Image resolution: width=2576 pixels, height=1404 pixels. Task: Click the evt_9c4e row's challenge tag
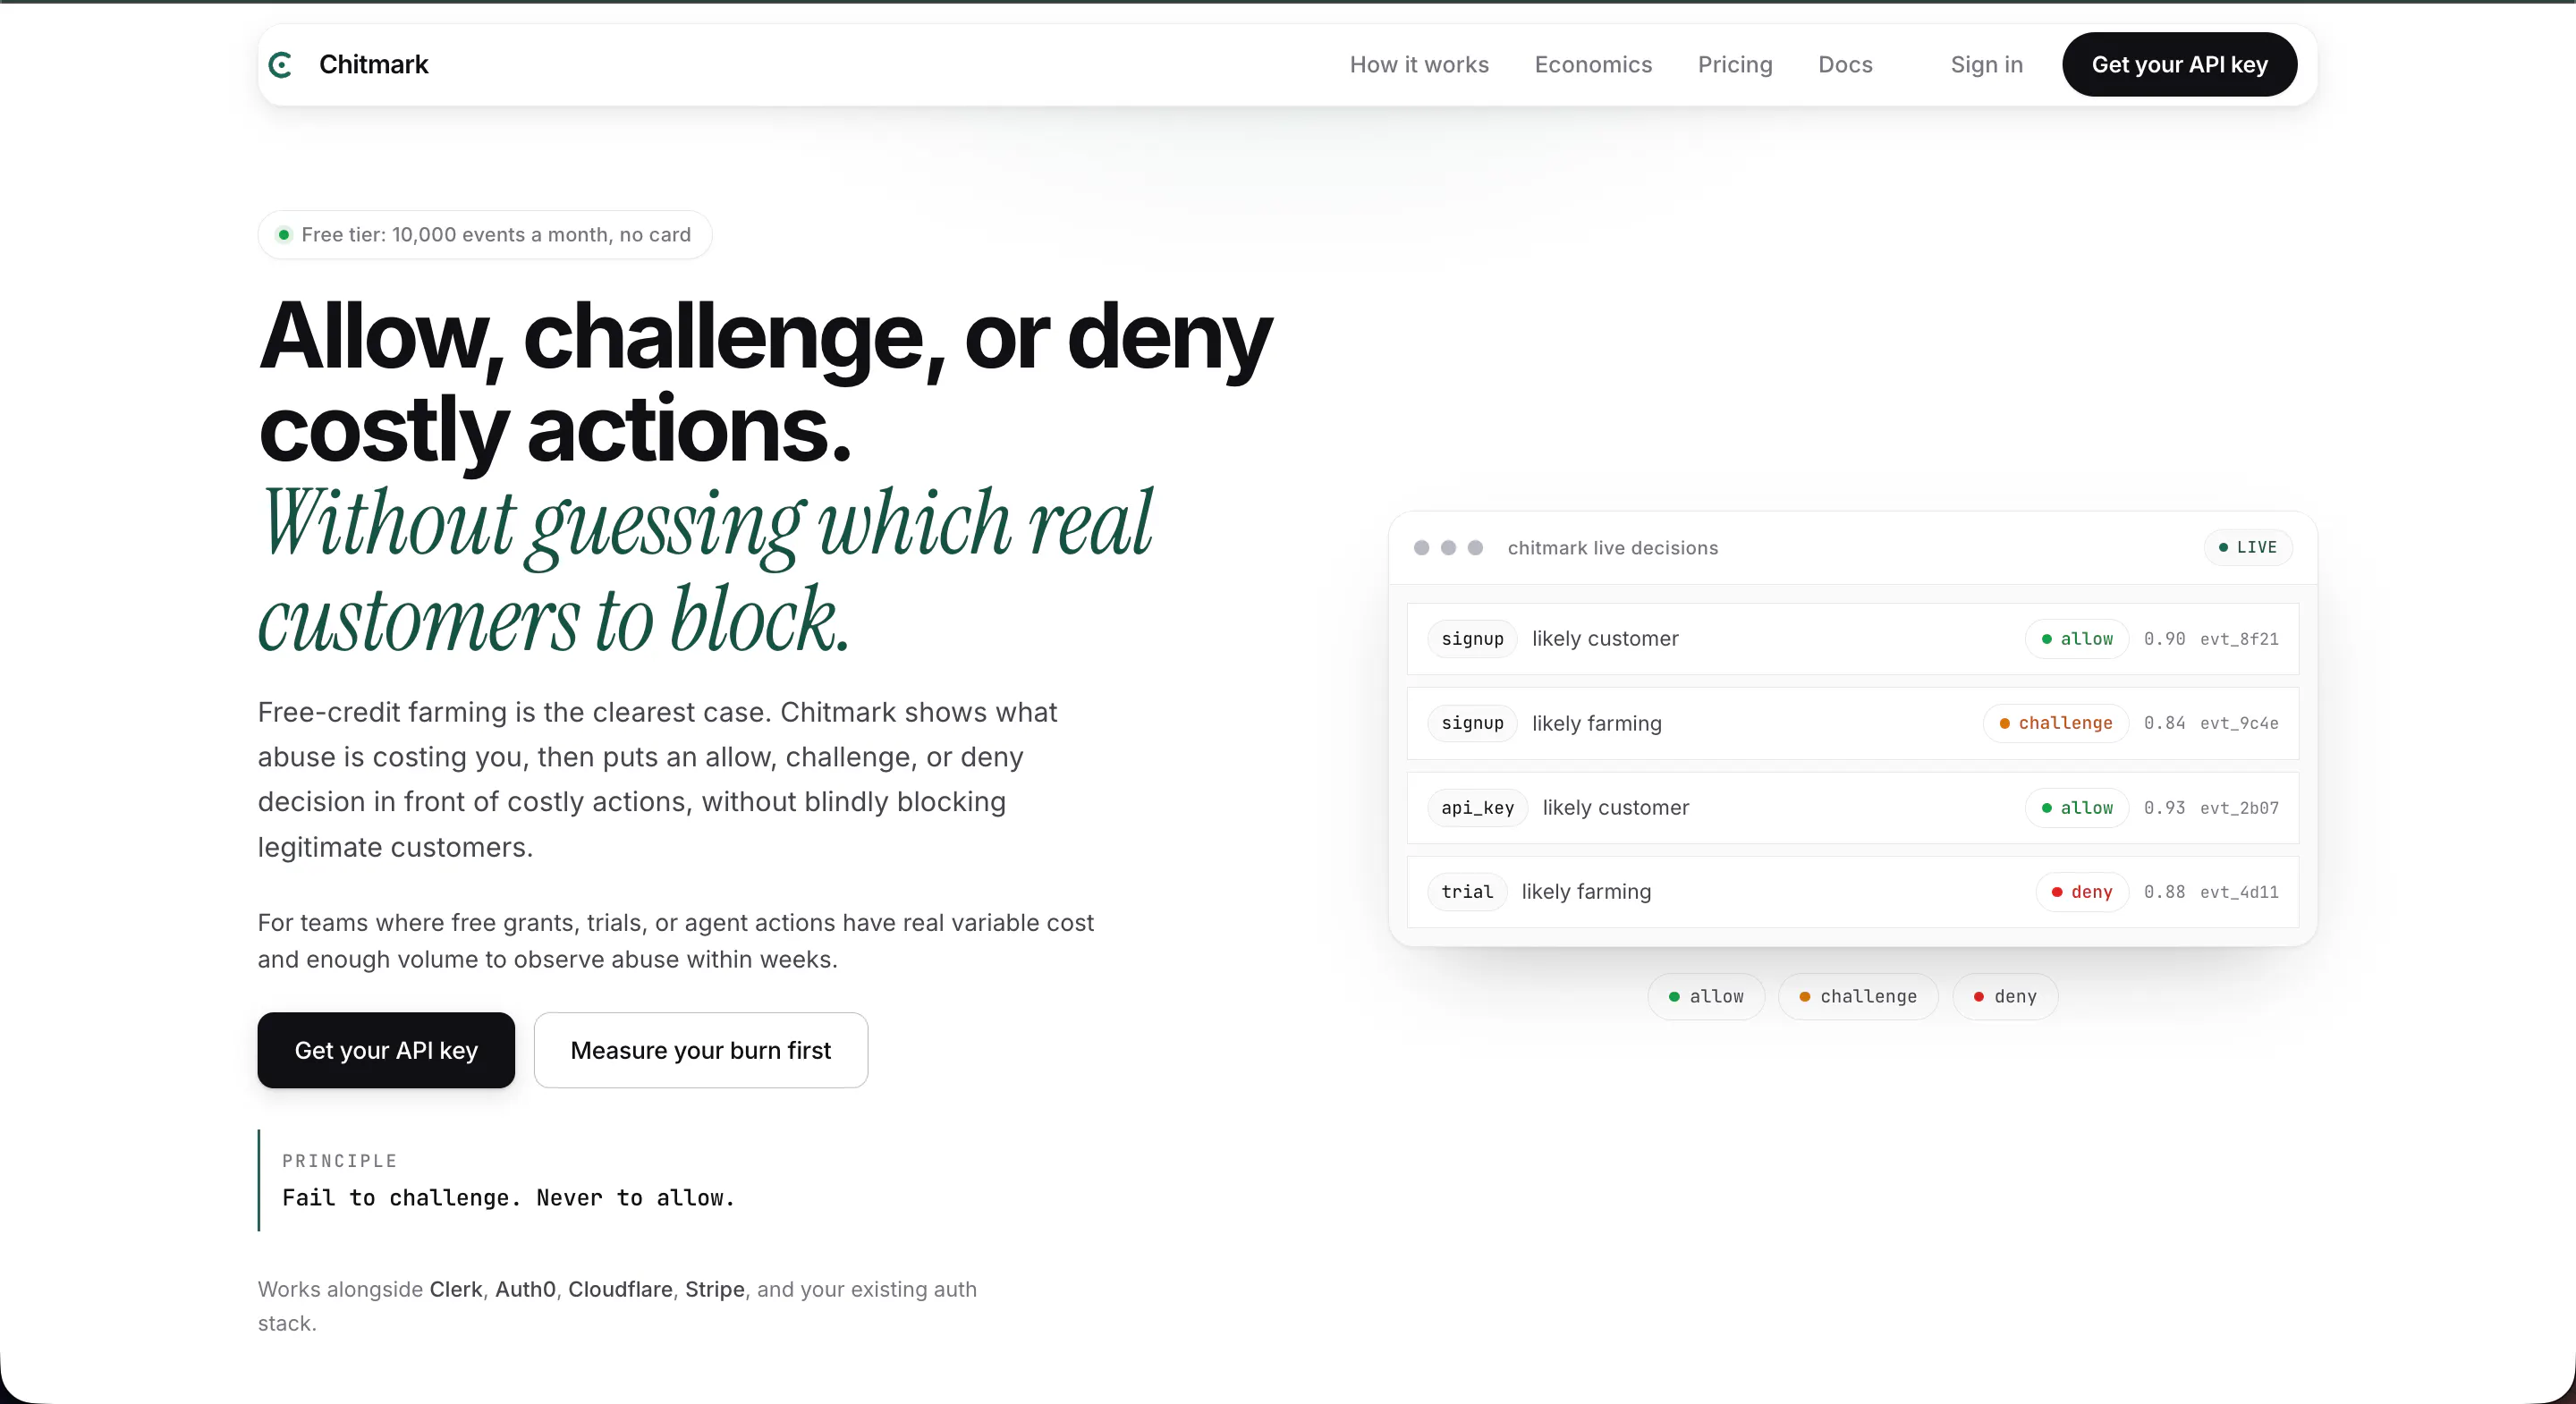(2056, 723)
